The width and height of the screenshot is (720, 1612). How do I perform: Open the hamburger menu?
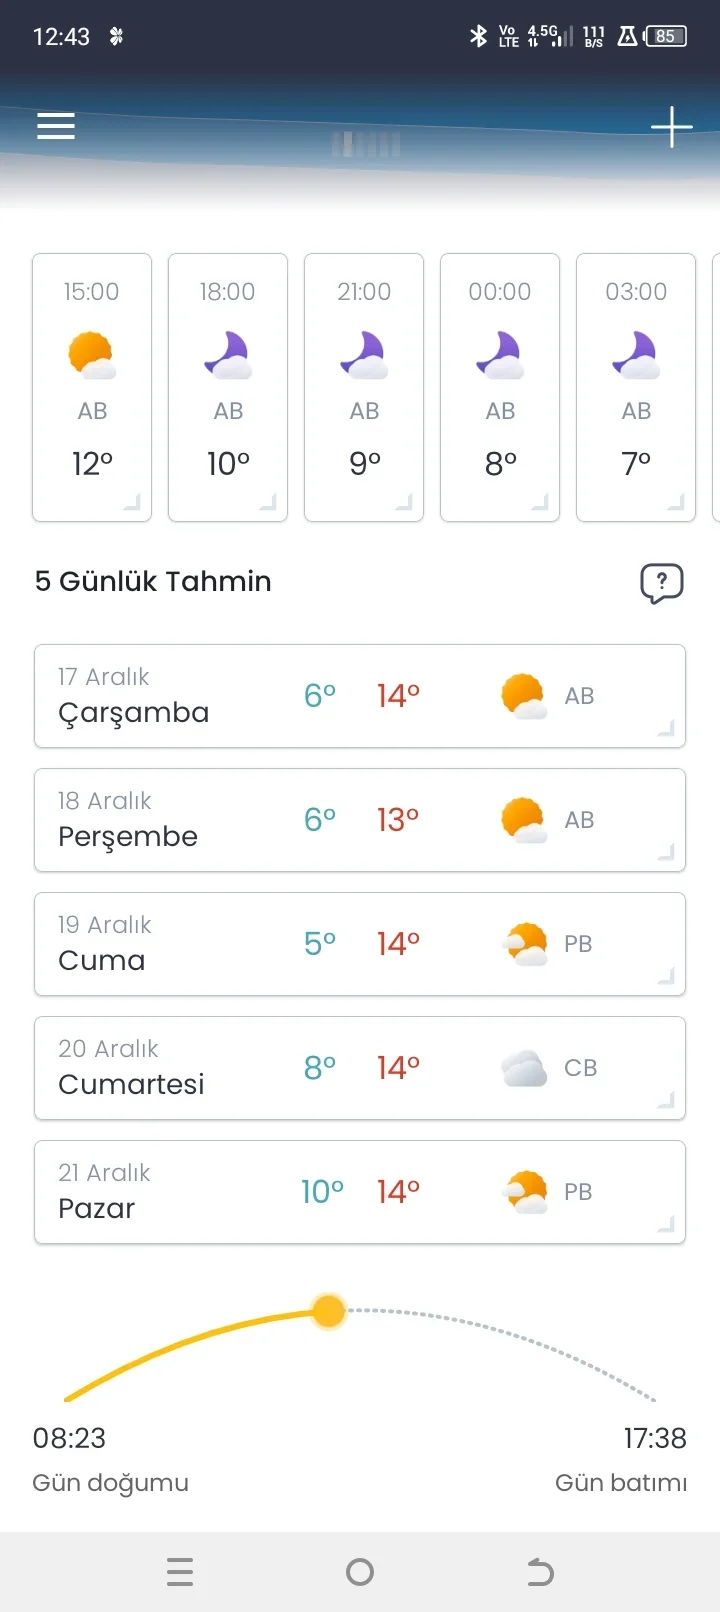point(56,126)
